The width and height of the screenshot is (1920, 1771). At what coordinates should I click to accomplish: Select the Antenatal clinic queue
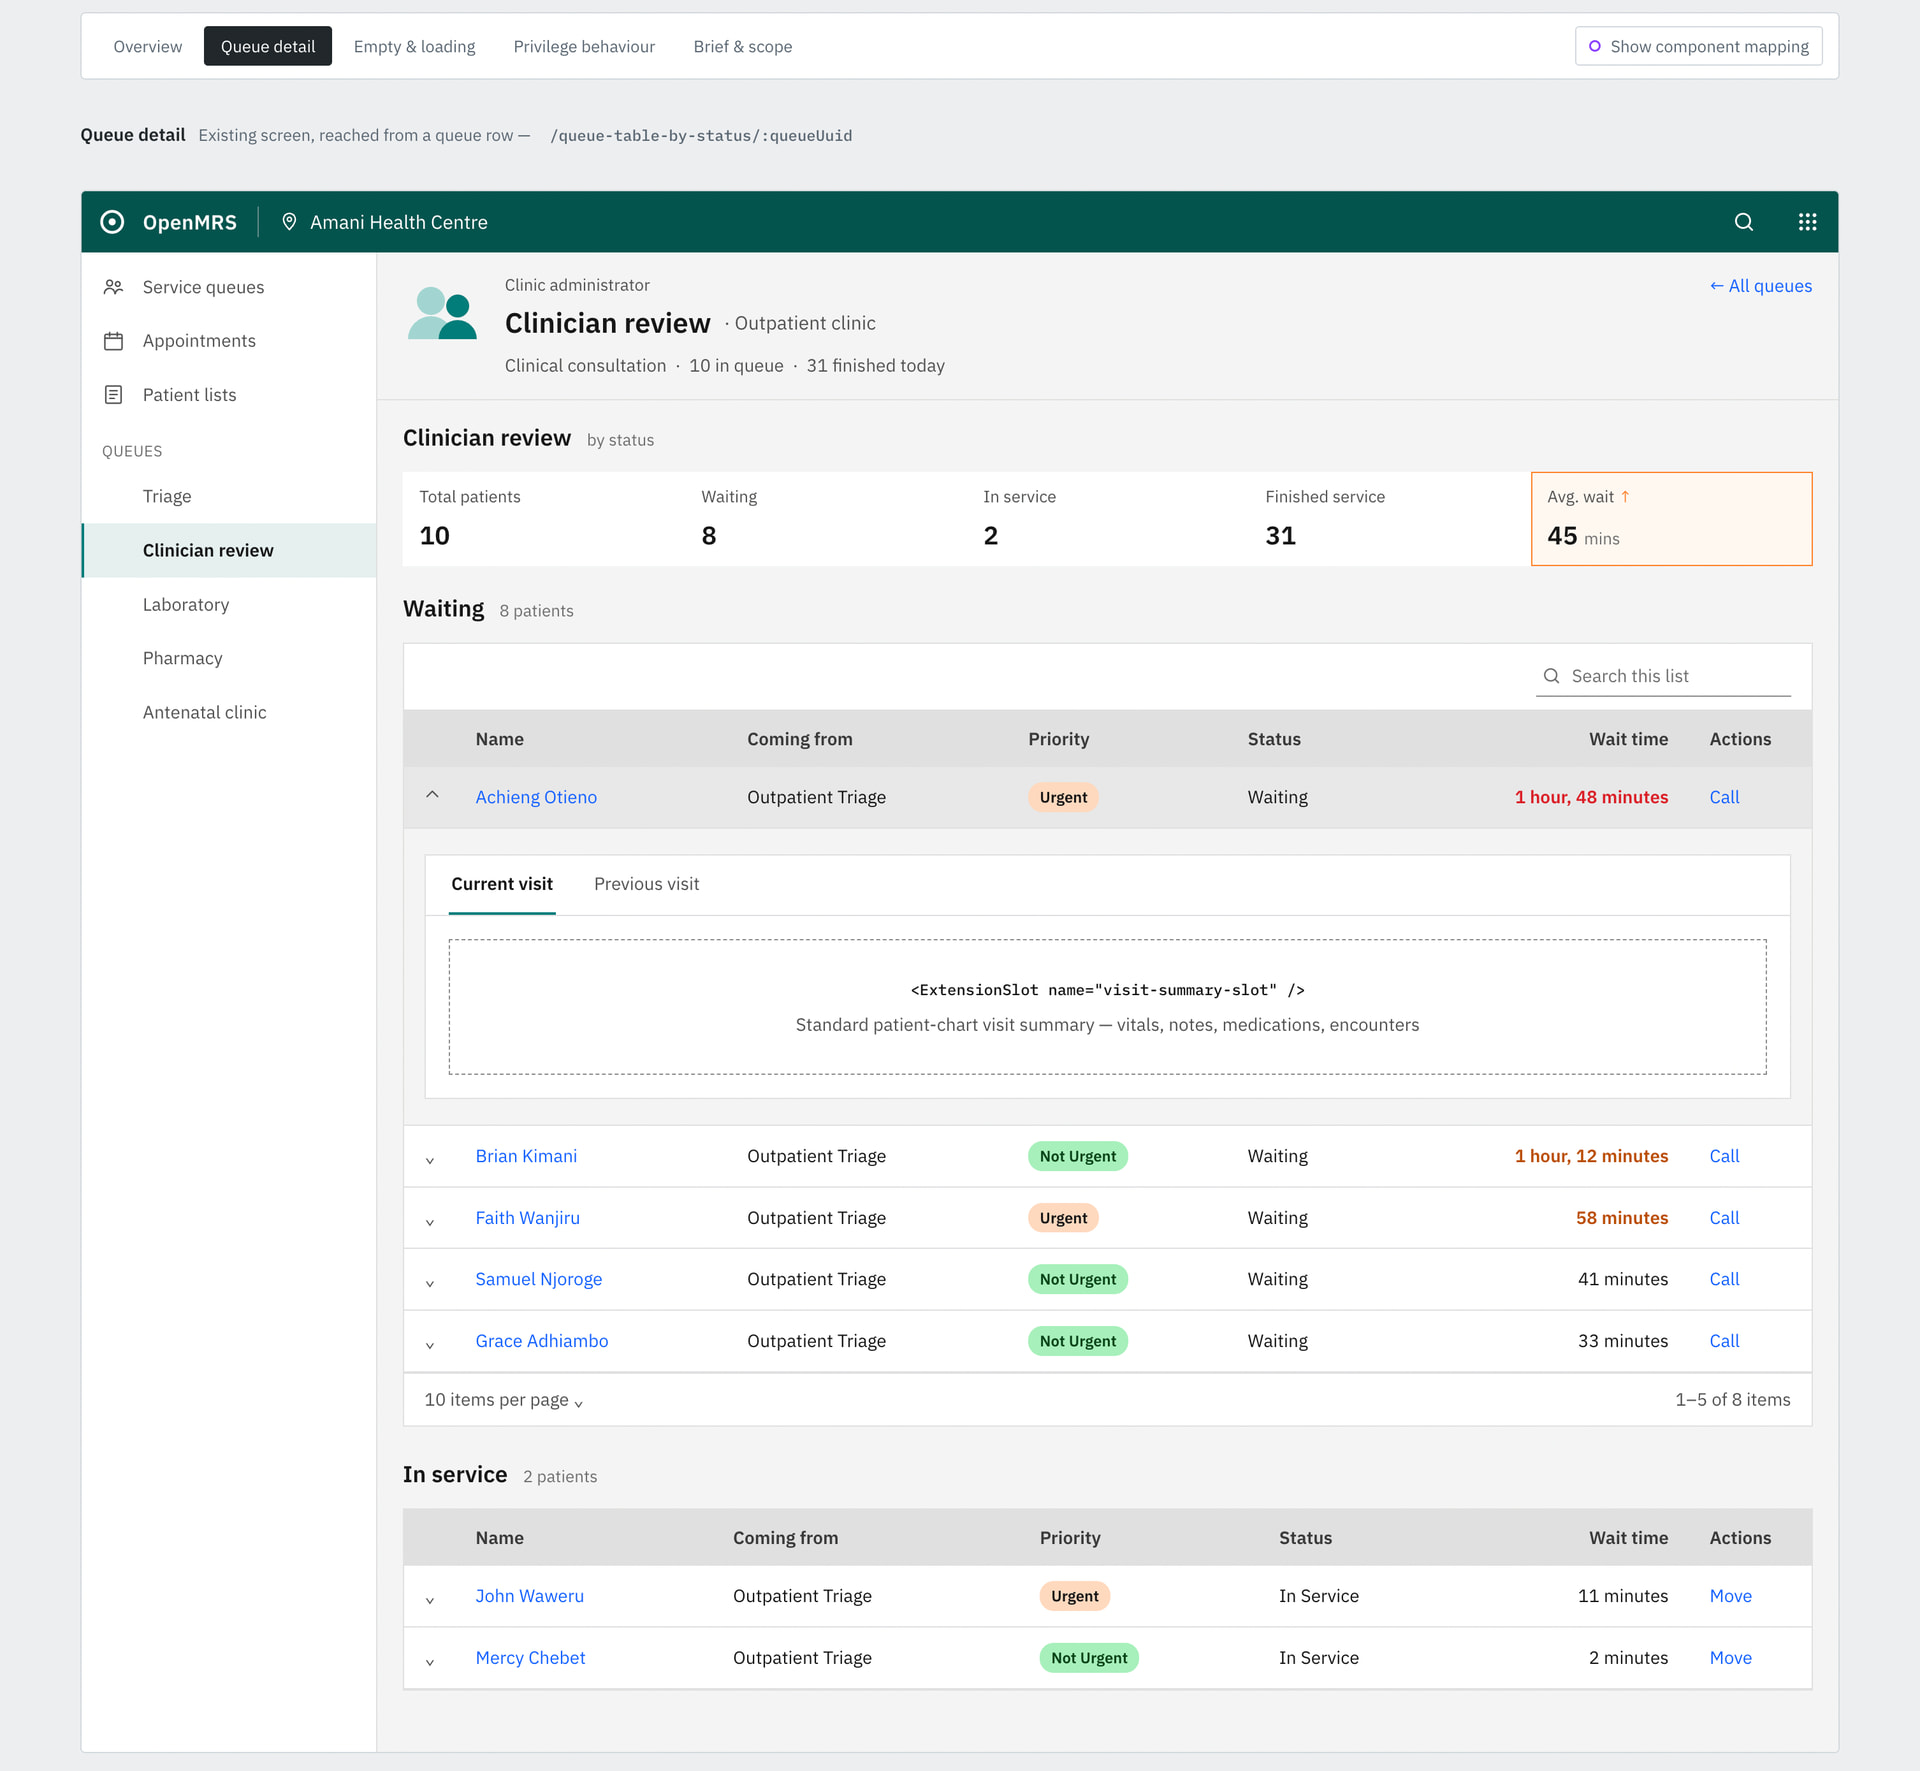[x=229, y=712]
